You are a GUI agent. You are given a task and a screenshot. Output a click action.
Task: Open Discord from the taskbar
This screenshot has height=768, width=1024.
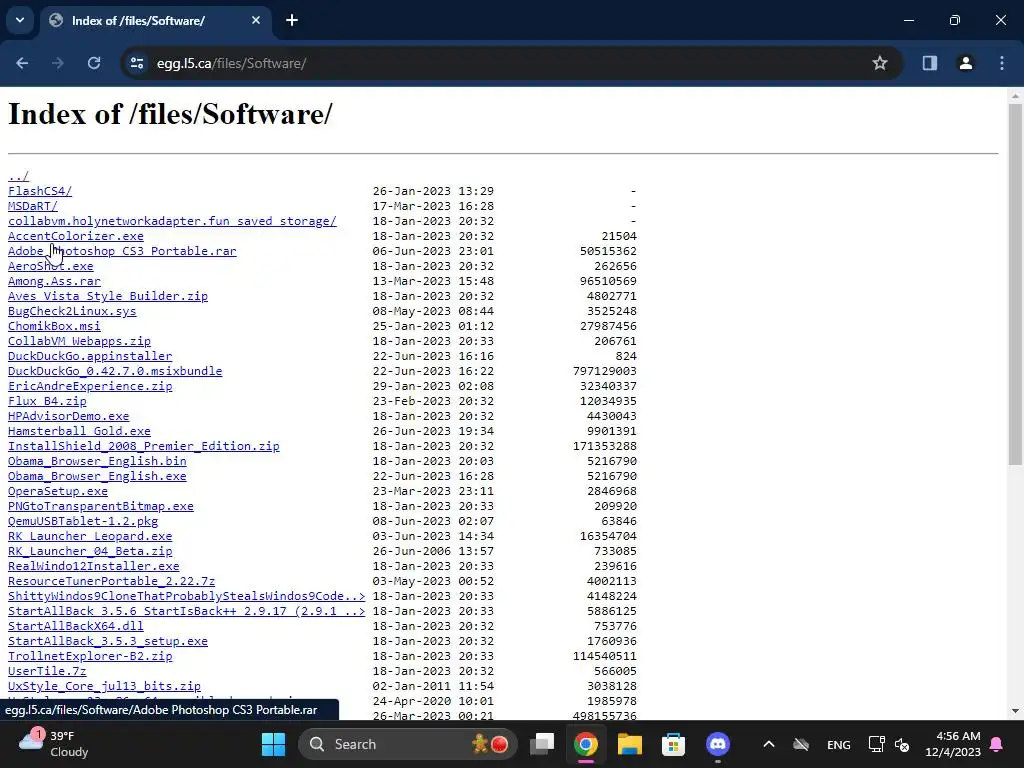tap(717, 744)
